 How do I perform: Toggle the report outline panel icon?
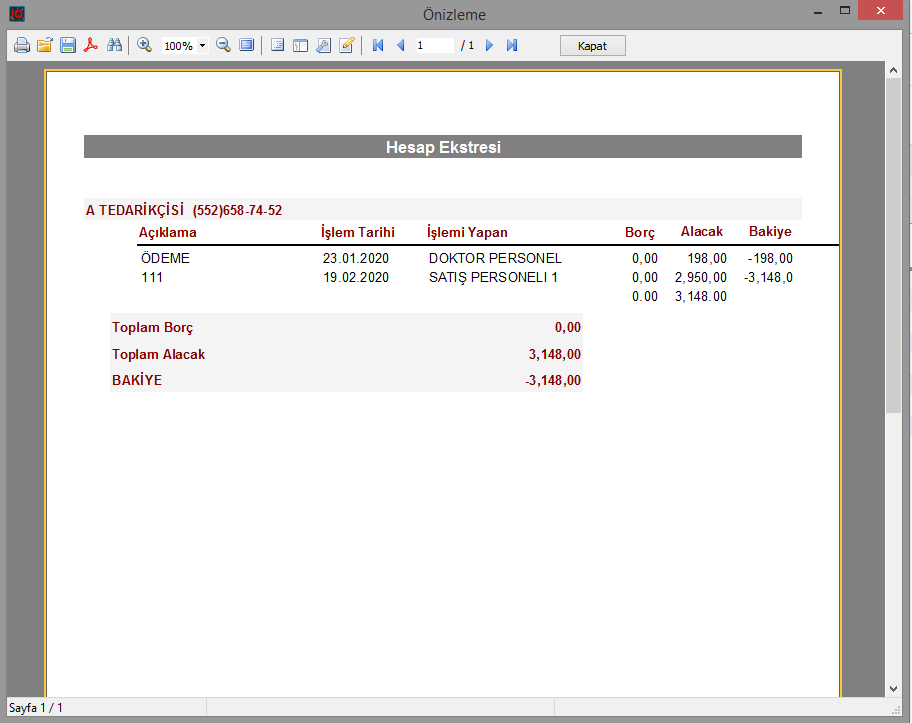(277, 45)
